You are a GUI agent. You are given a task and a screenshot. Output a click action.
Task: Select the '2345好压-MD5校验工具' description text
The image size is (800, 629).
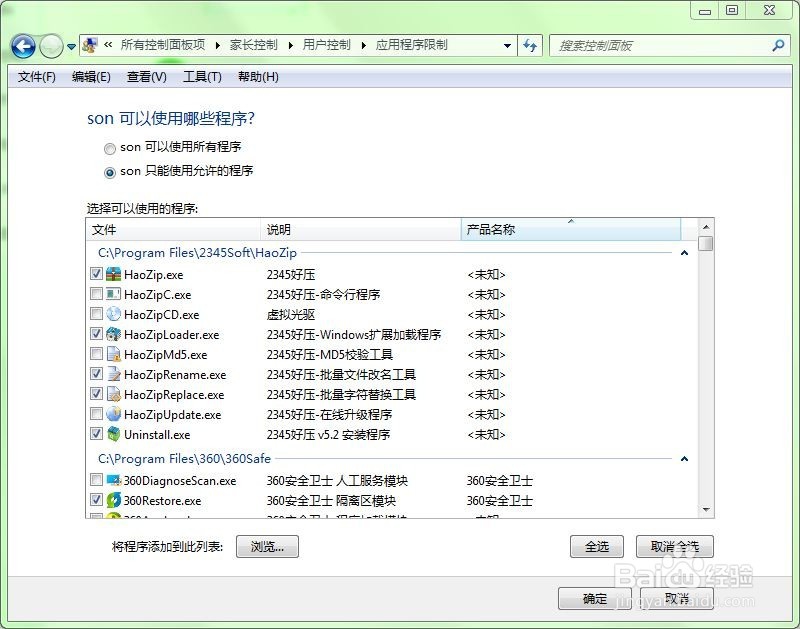point(330,355)
